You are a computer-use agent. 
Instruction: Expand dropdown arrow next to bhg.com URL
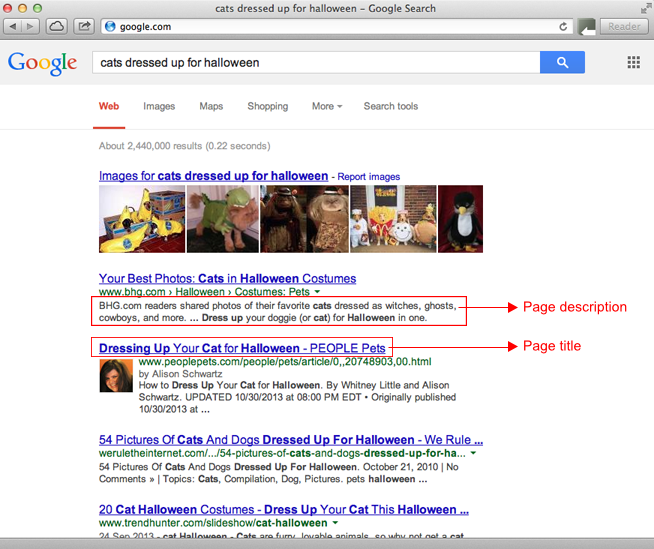click(317, 292)
